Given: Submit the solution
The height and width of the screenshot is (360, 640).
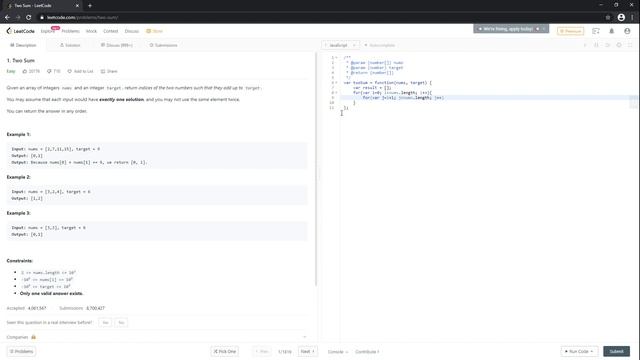Looking at the screenshot, I should click(x=616, y=351).
